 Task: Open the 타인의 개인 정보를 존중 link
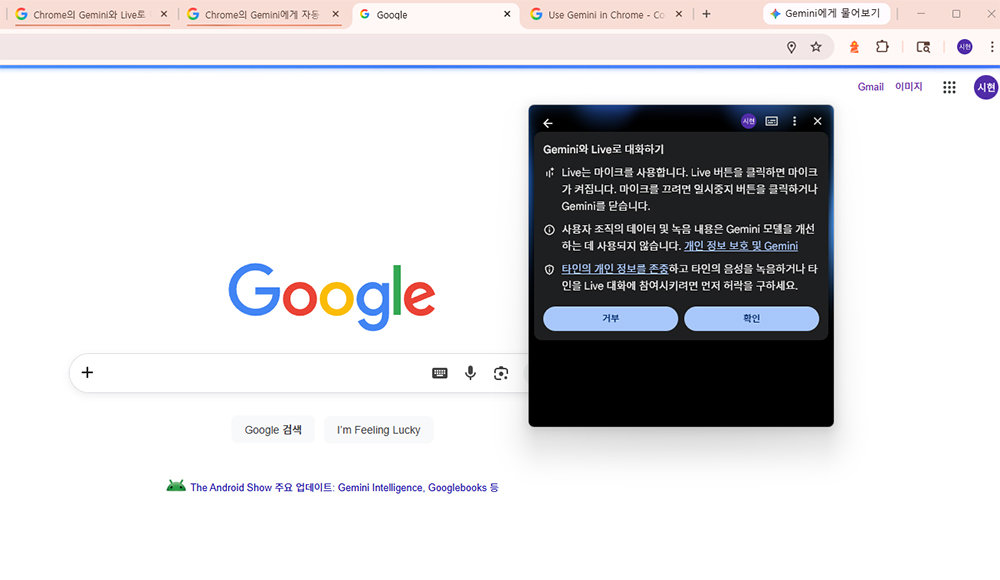coord(615,269)
